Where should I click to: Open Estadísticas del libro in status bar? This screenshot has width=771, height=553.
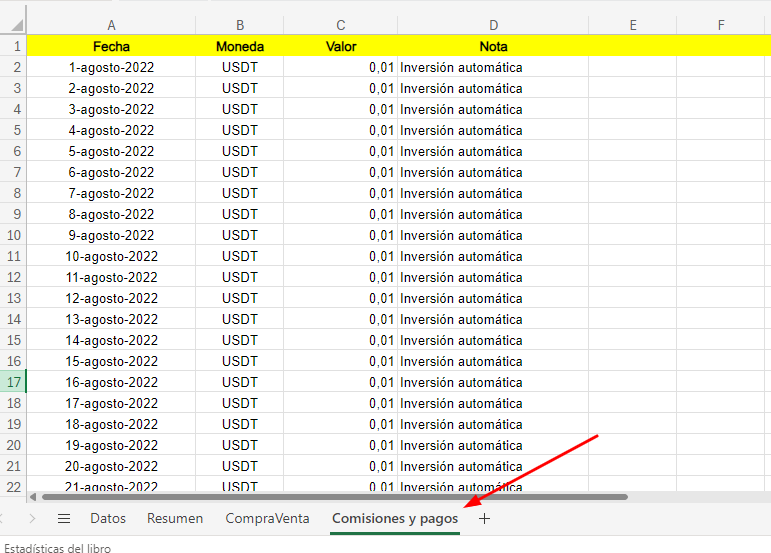point(57,547)
